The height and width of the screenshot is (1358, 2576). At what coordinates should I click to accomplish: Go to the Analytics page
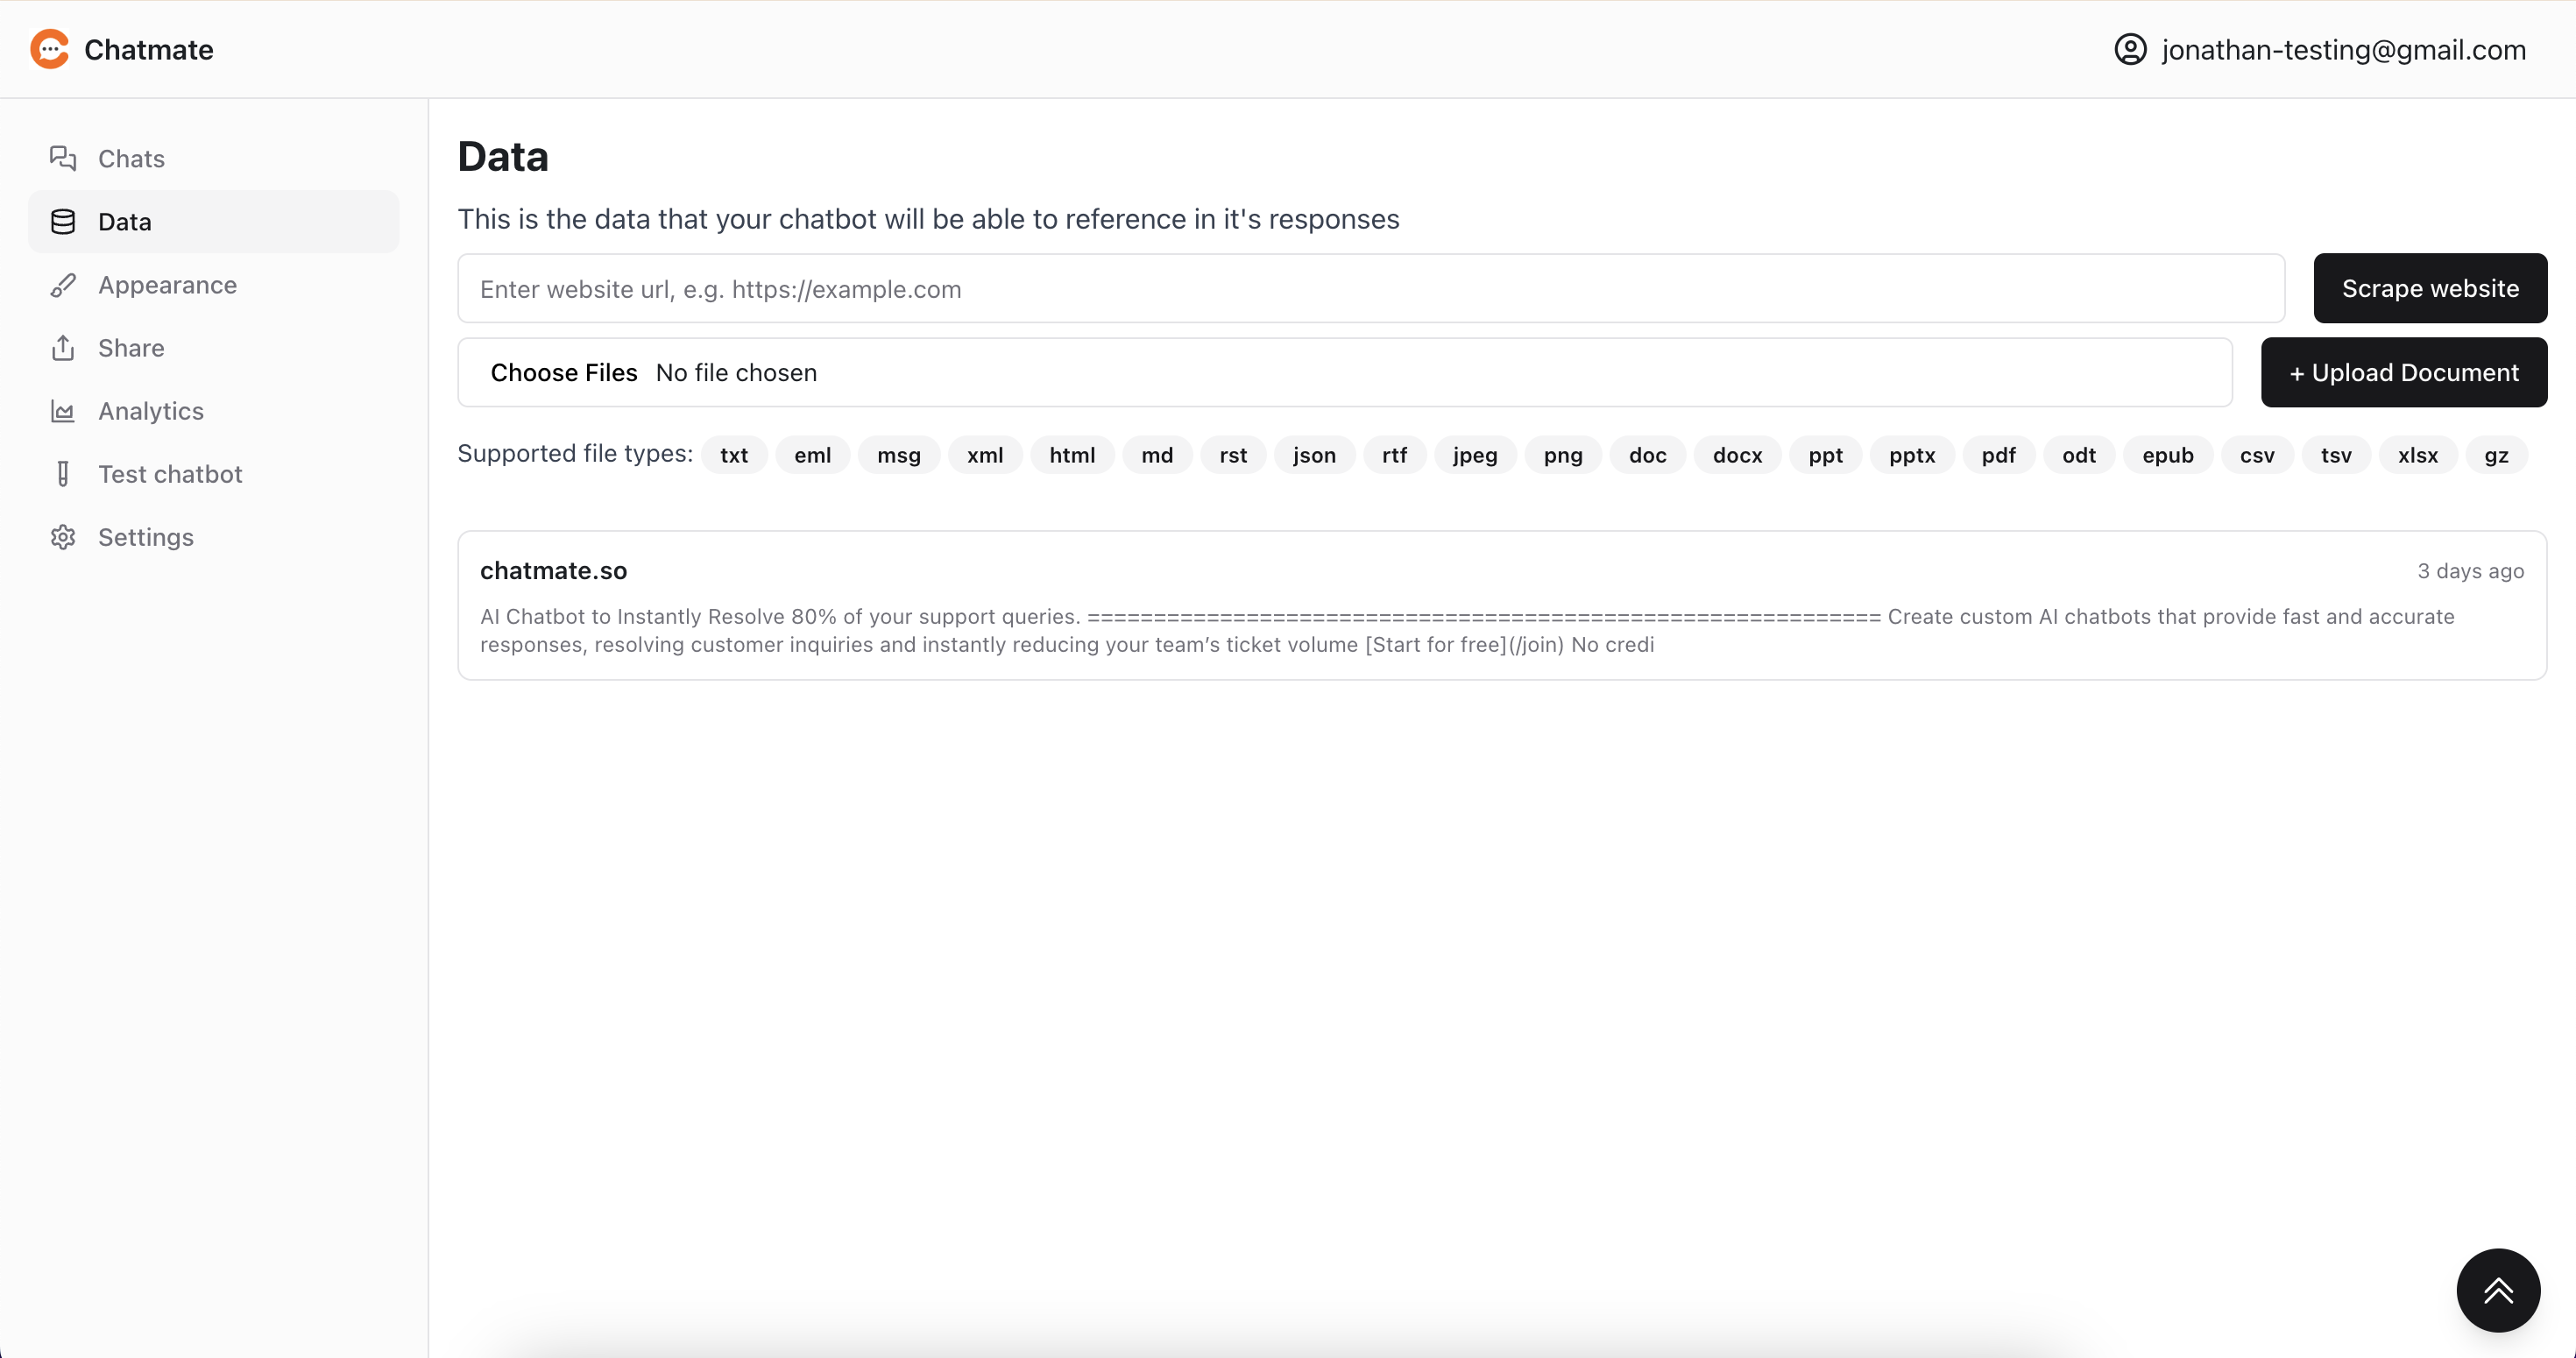151,411
